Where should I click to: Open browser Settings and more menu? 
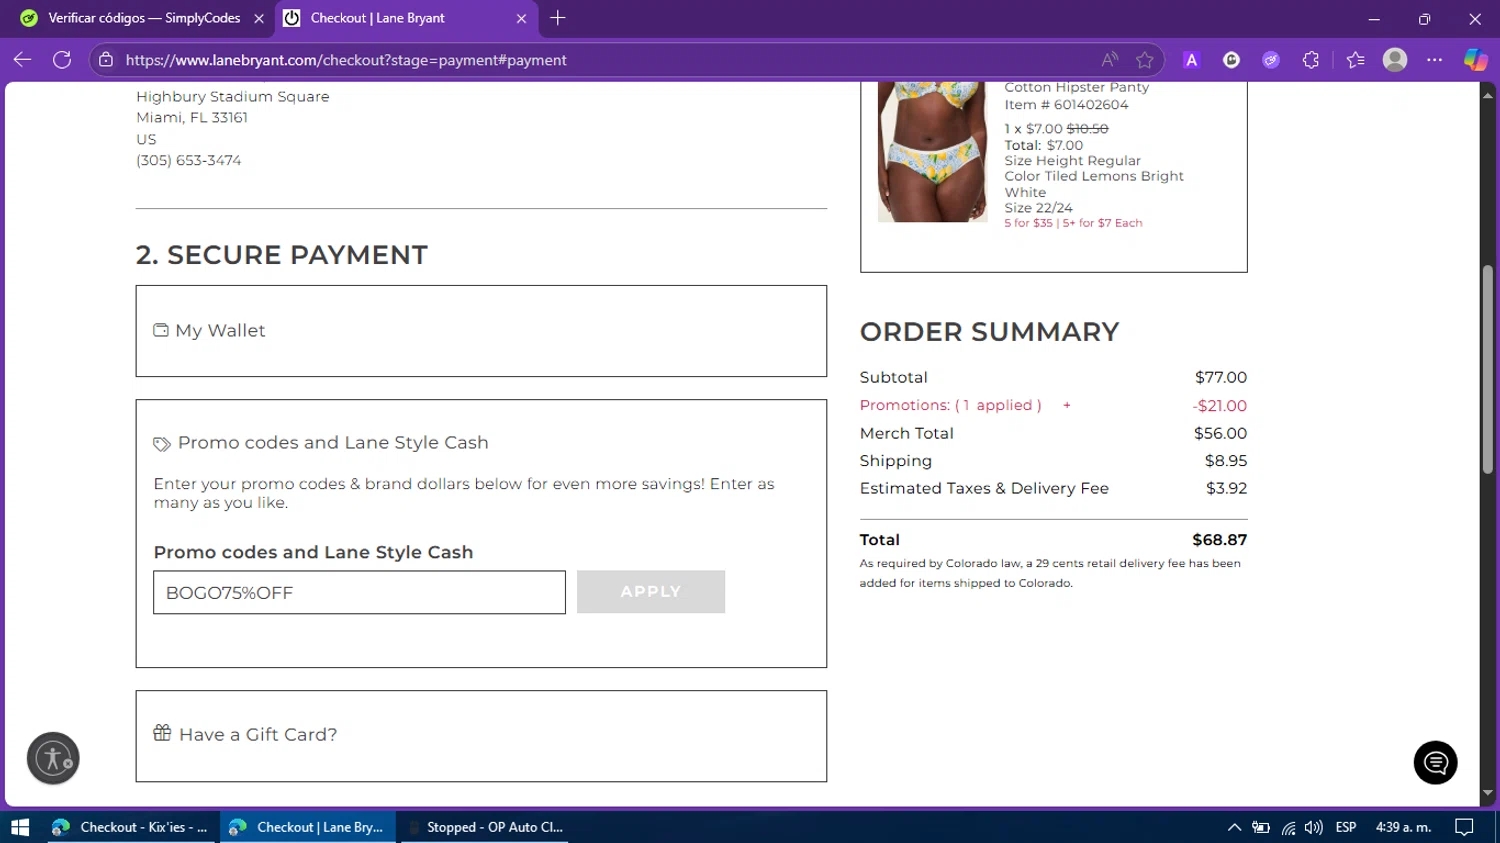coord(1434,60)
